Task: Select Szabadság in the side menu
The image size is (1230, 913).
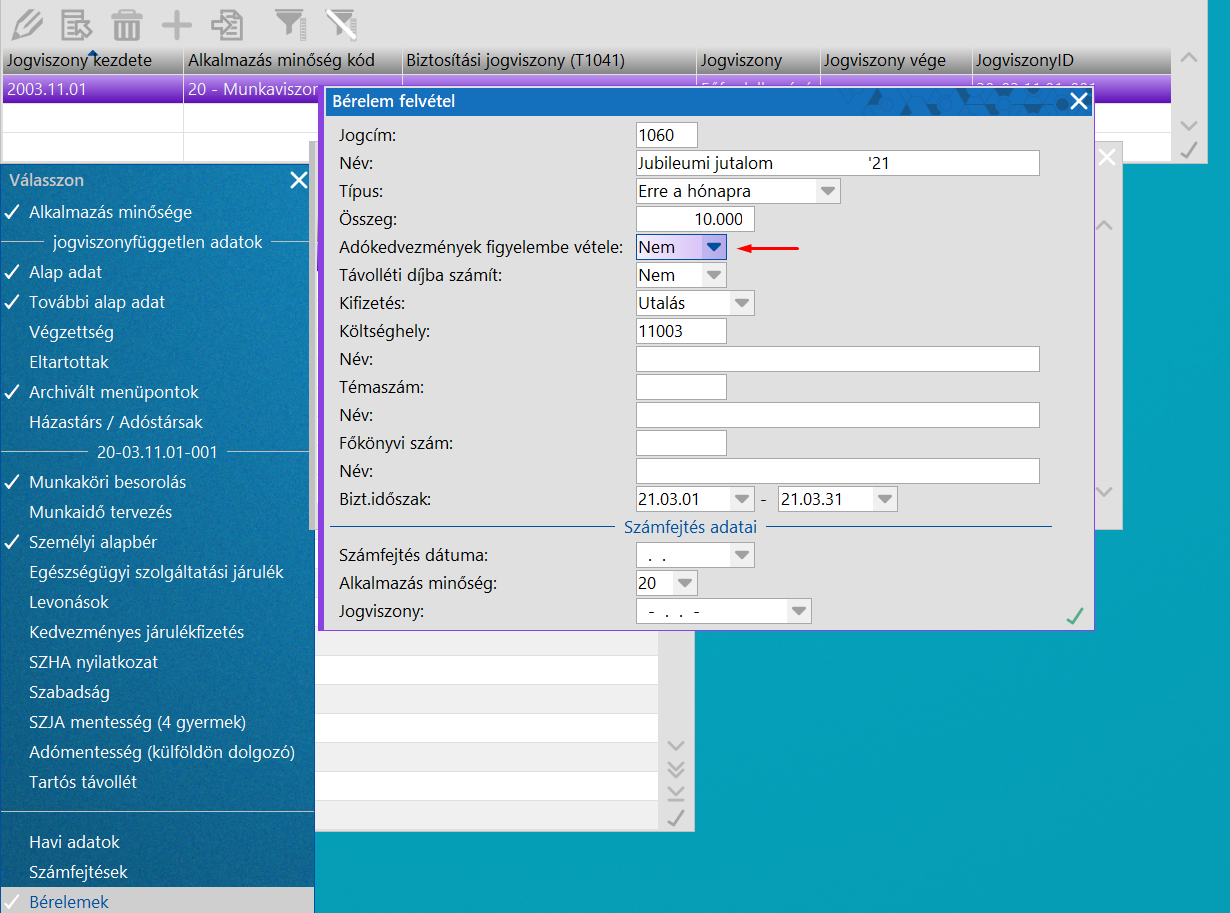Action: pos(69,692)
